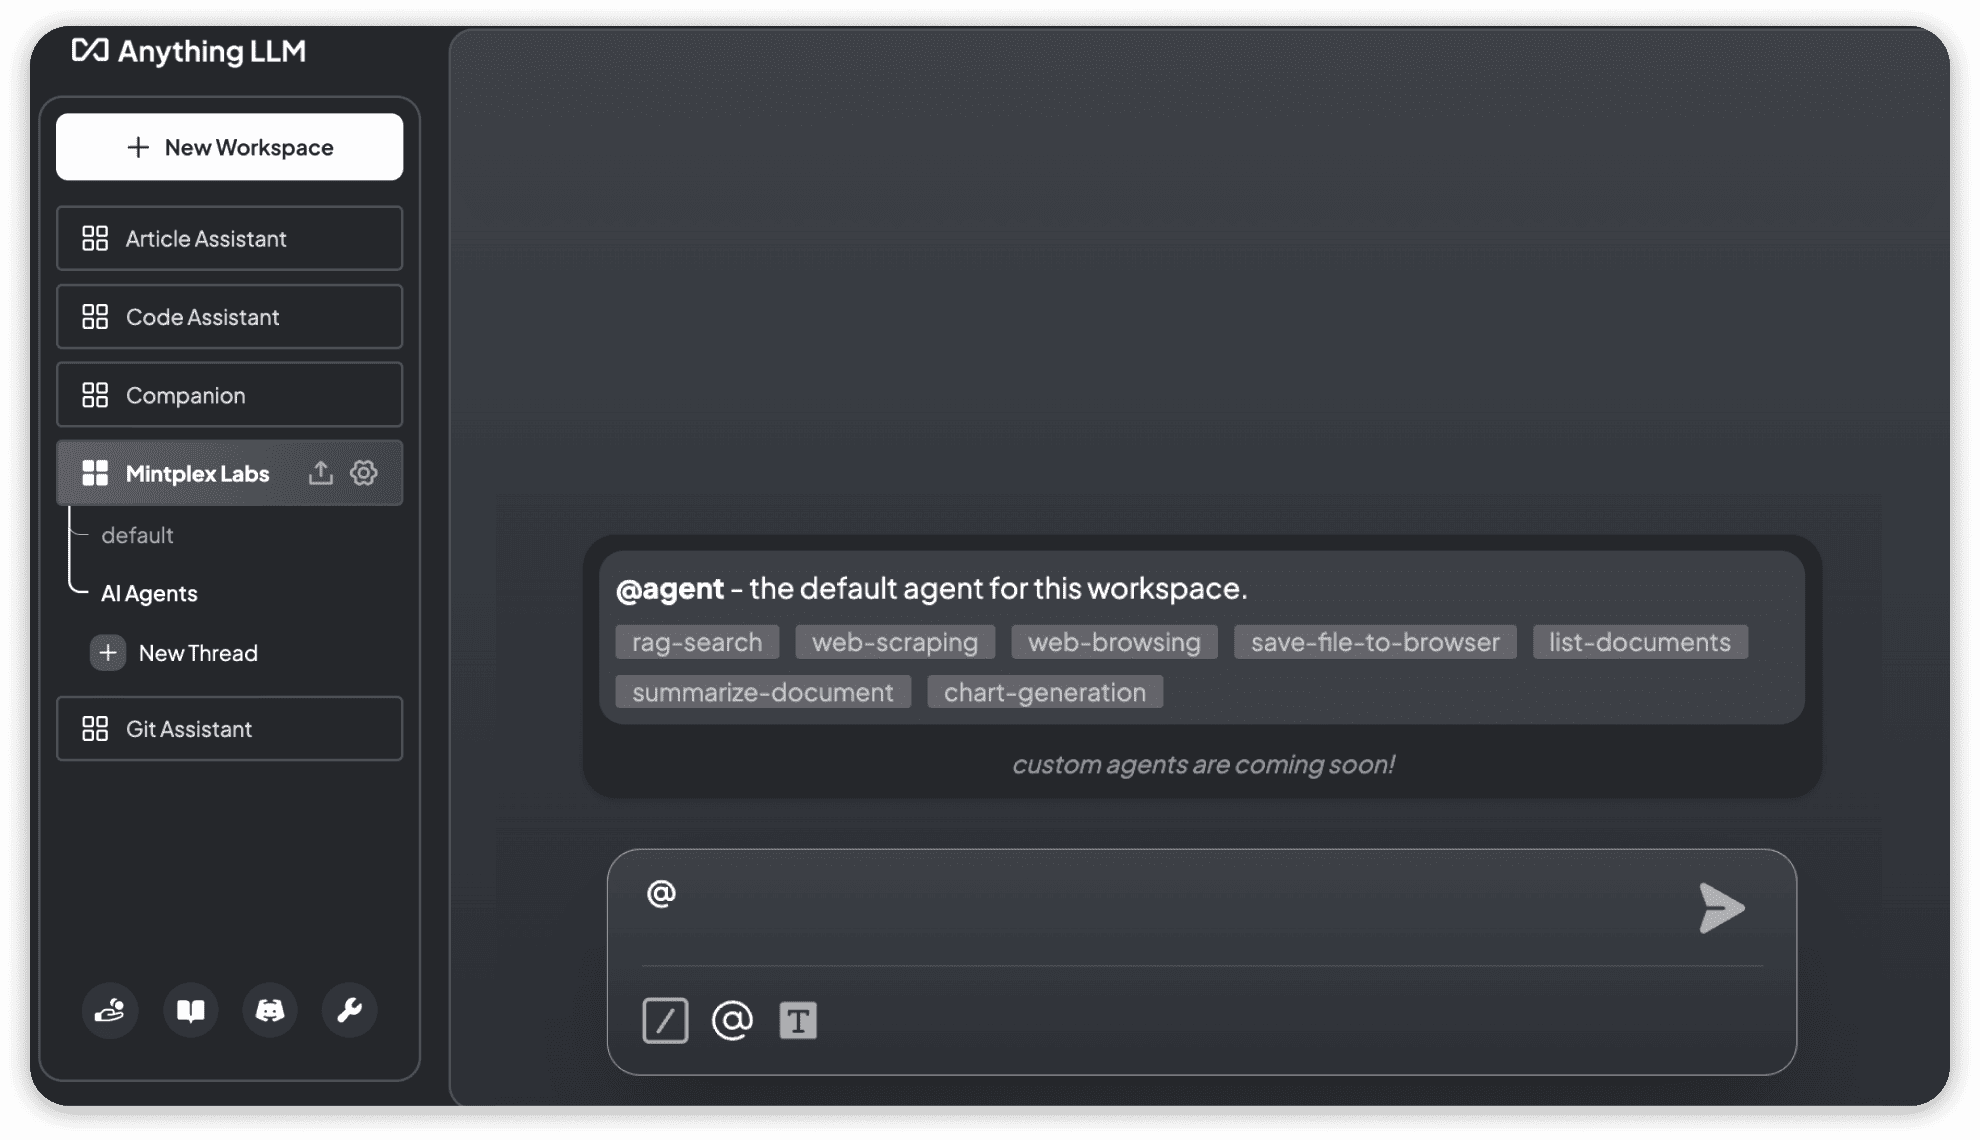Click the chart-generation capability tag
The width and height of the screenshot is (1980, 1140).
(1044, 691)
